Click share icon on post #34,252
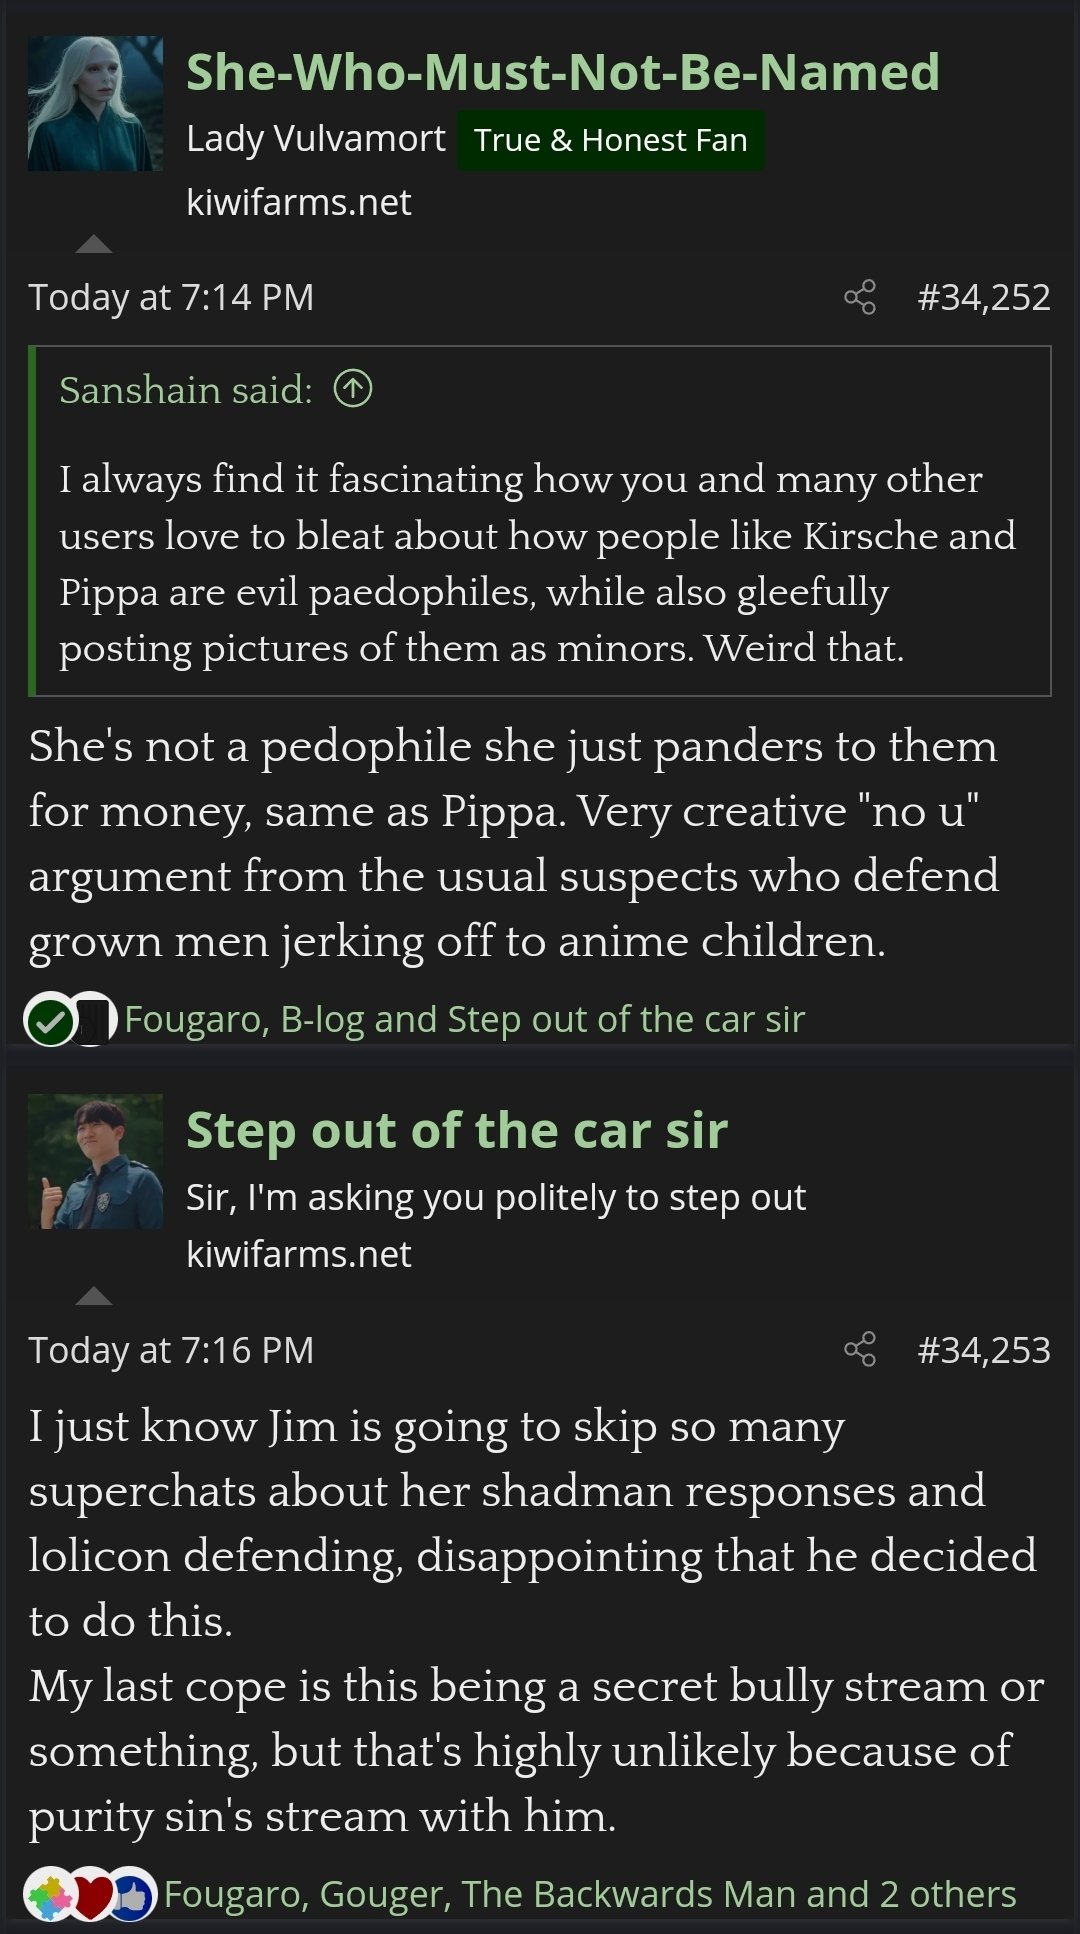Viewport: 1080px width, 1934px height. click(860, 297)
